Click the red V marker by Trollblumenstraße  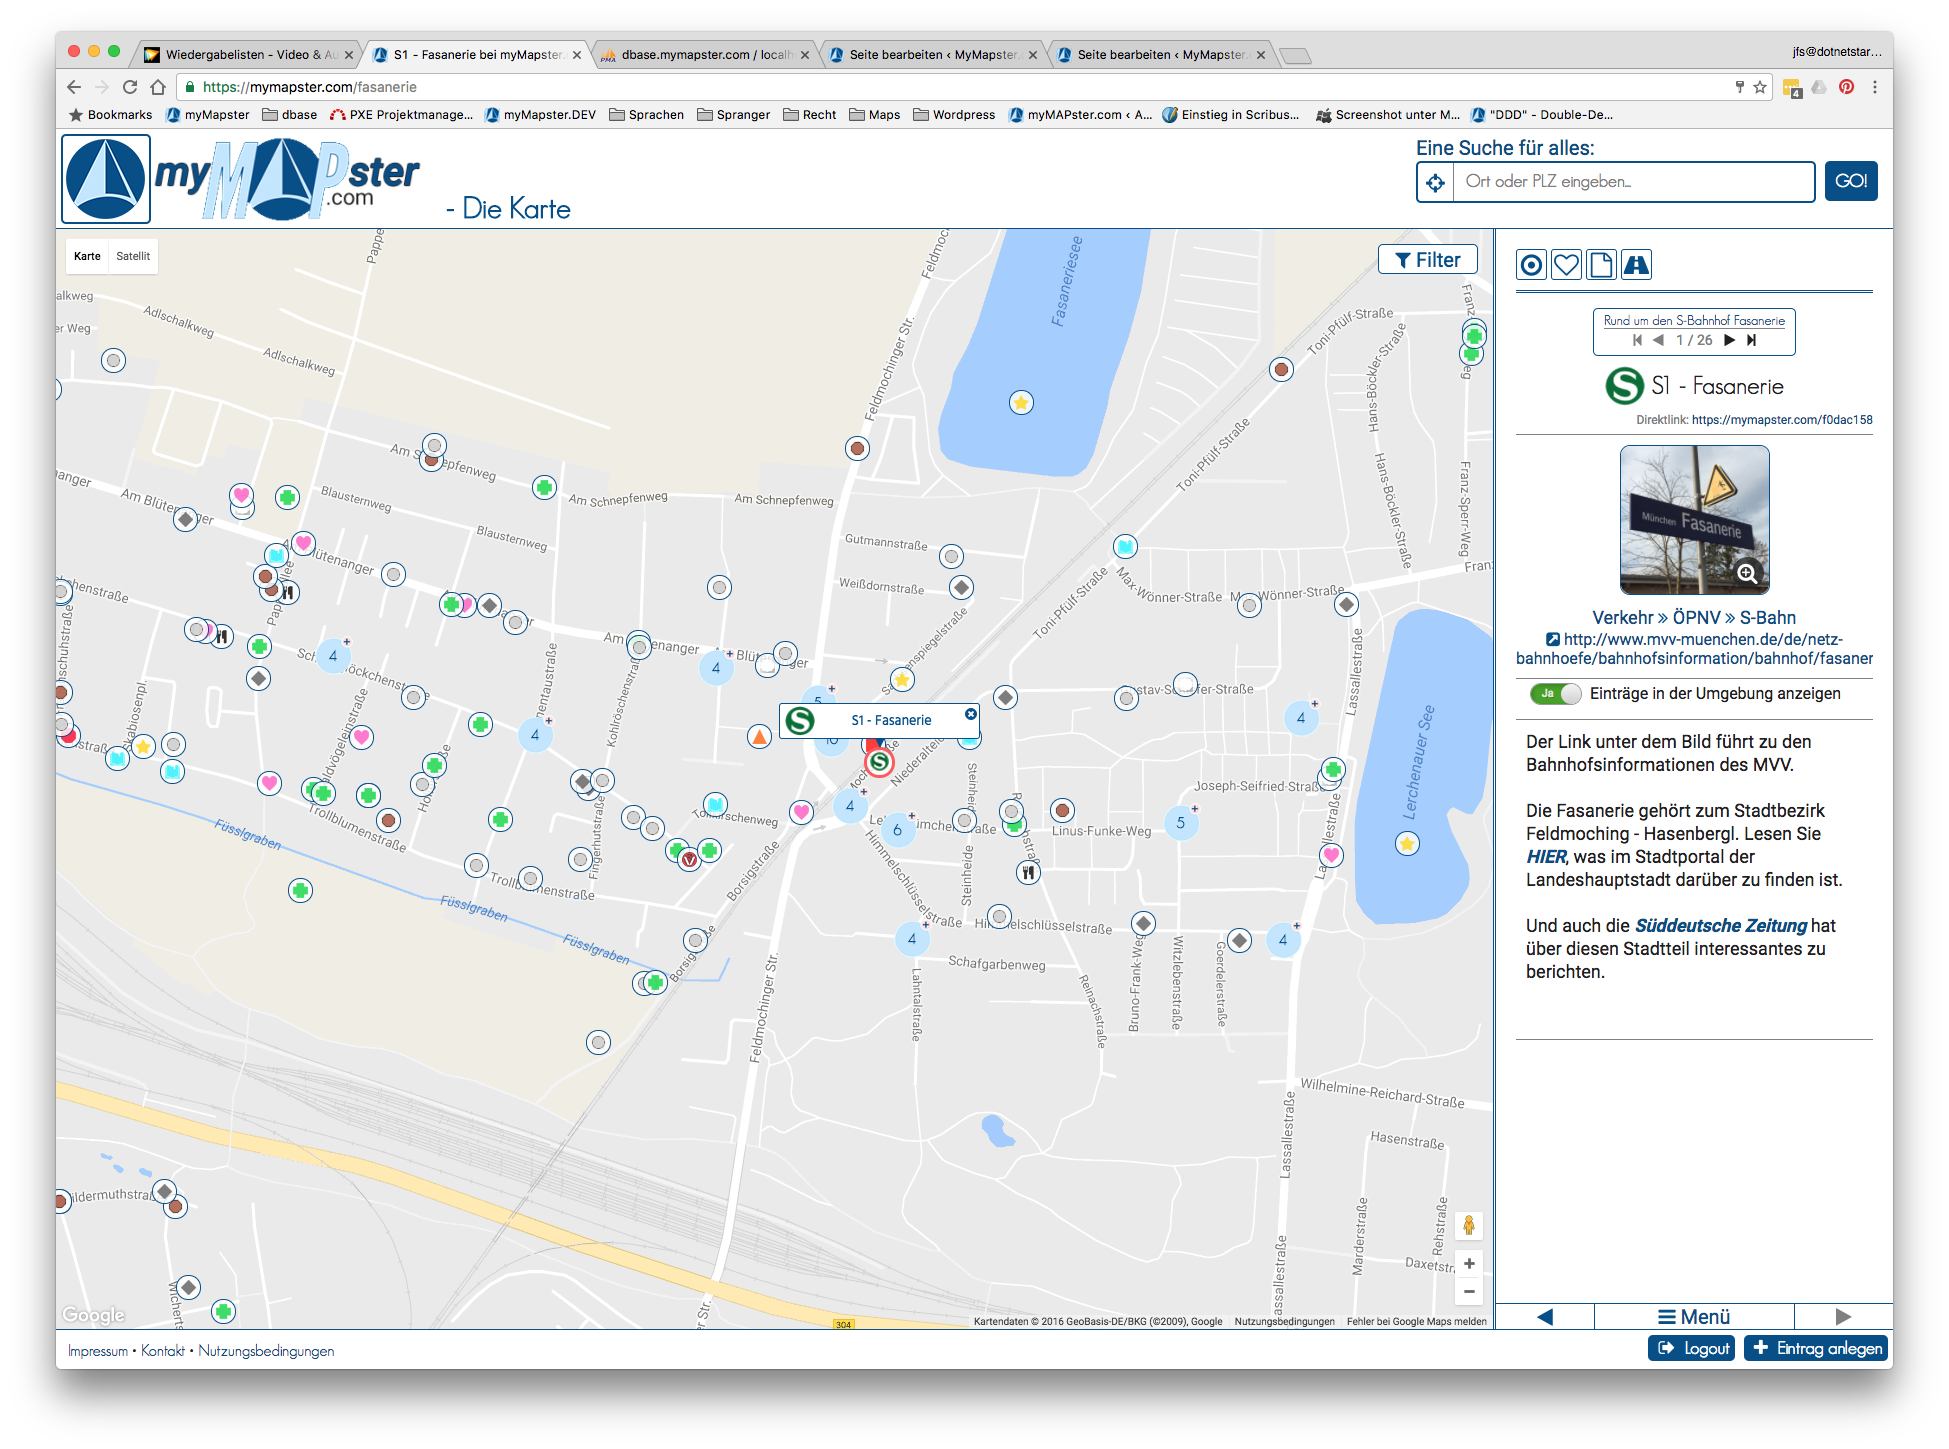click(689, 859)
